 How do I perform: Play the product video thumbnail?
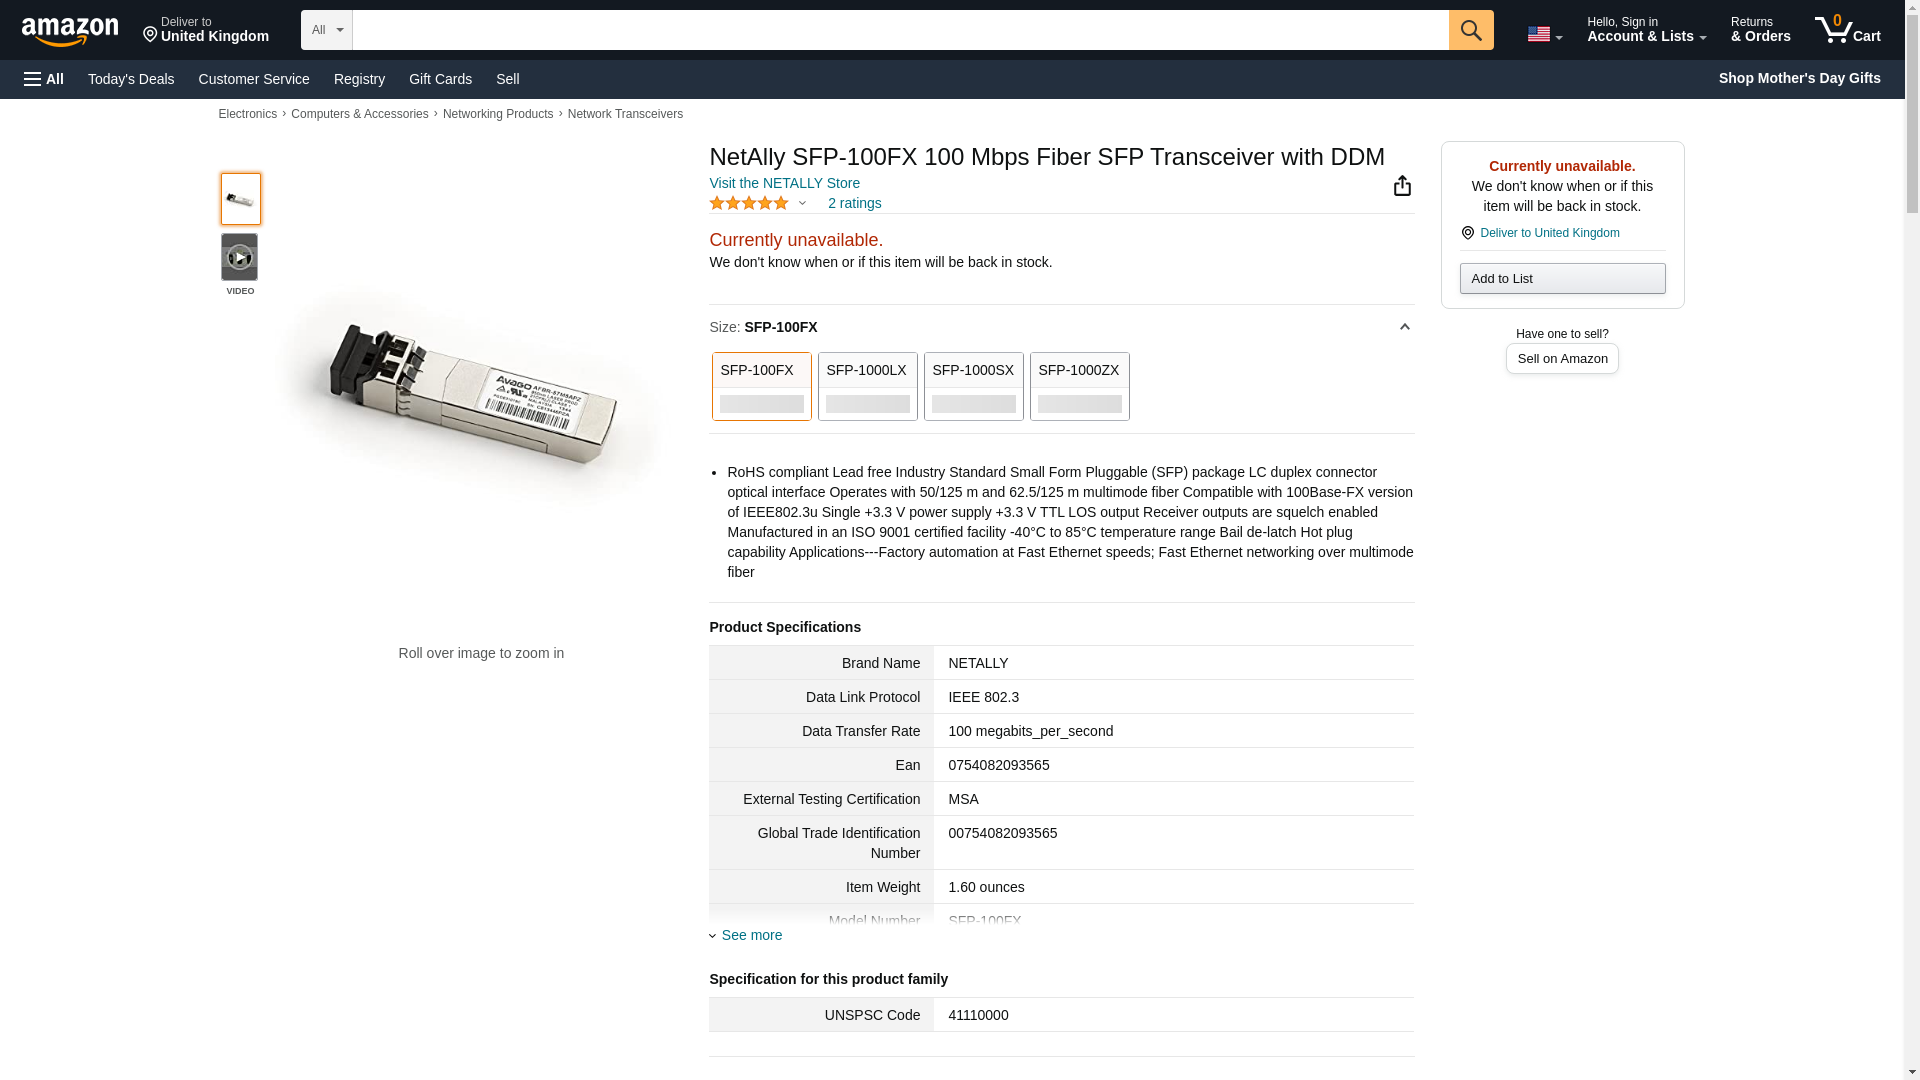tap(240, 258)
